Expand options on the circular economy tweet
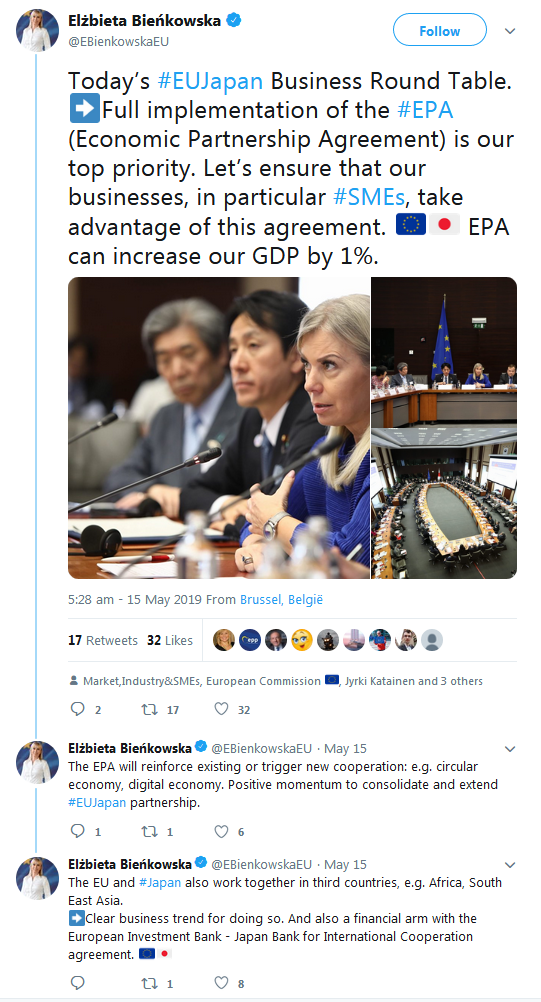 [510, 748]
